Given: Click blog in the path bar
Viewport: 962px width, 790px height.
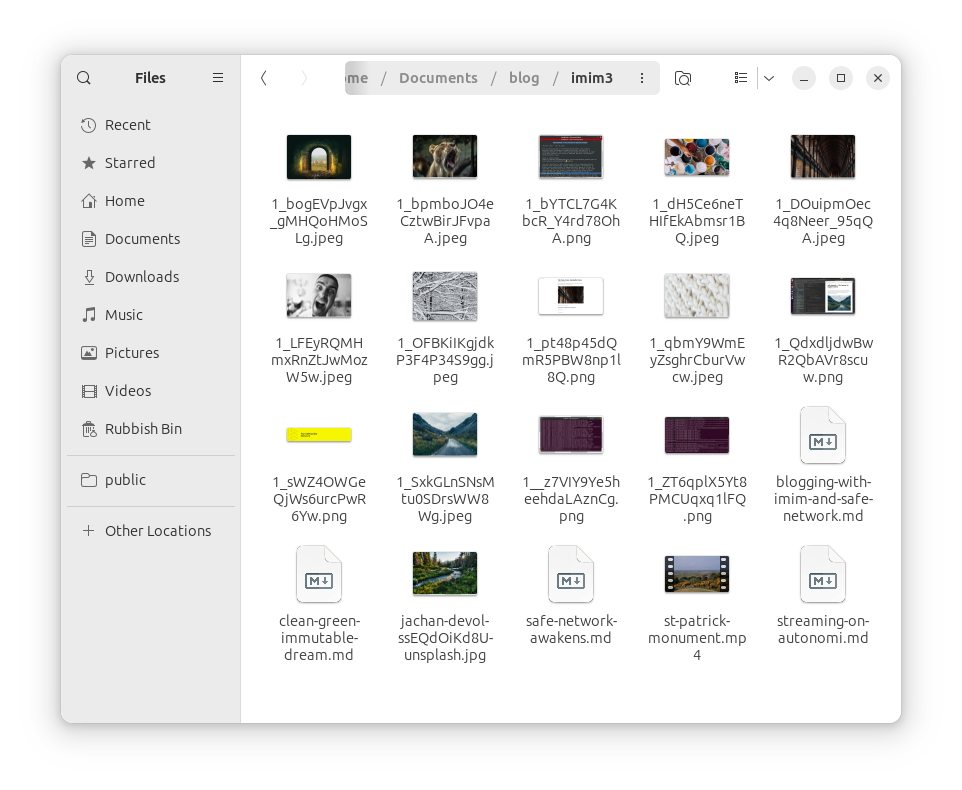Looking at the screenshot, I should click(524, 78).
